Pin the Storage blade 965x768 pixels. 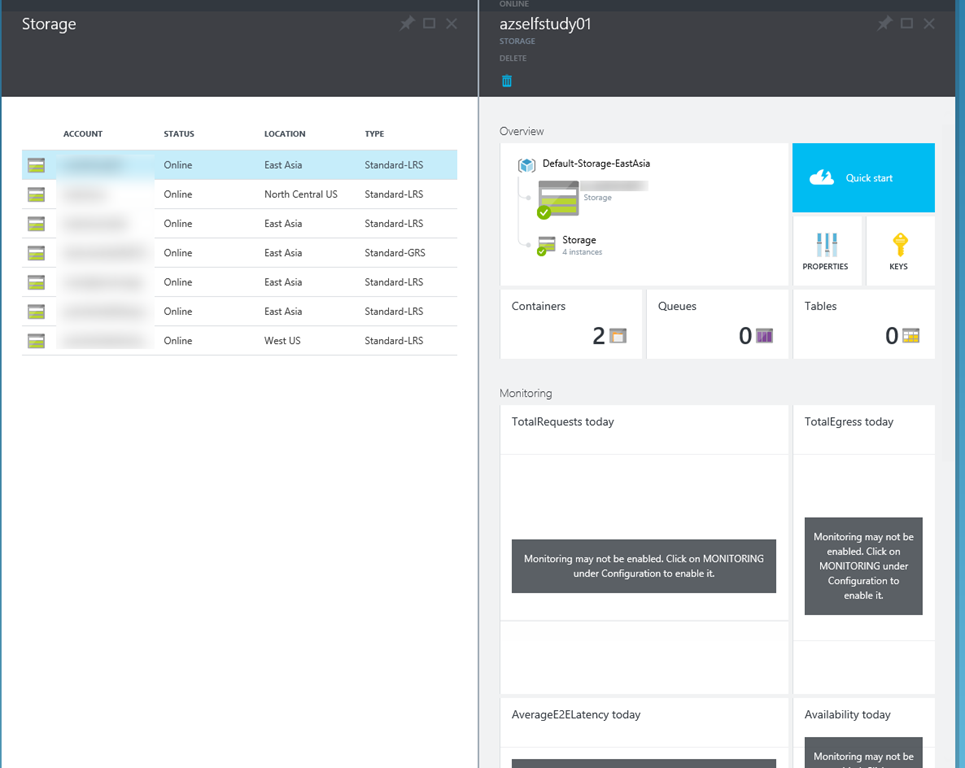point(407,23)
